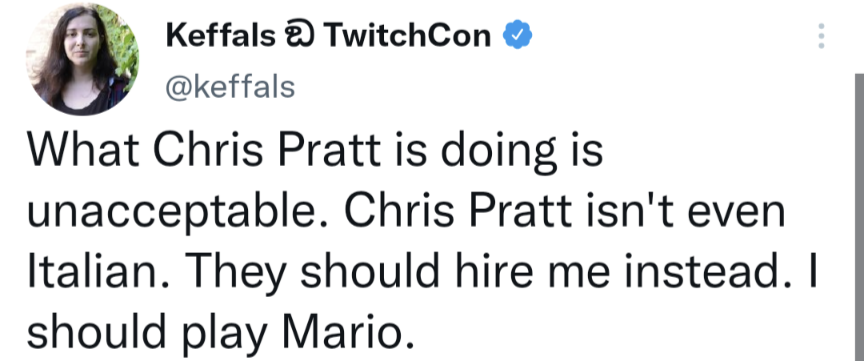
Task: Click "Chris Pratt" in the first line
Action: (x=267, y=149)
